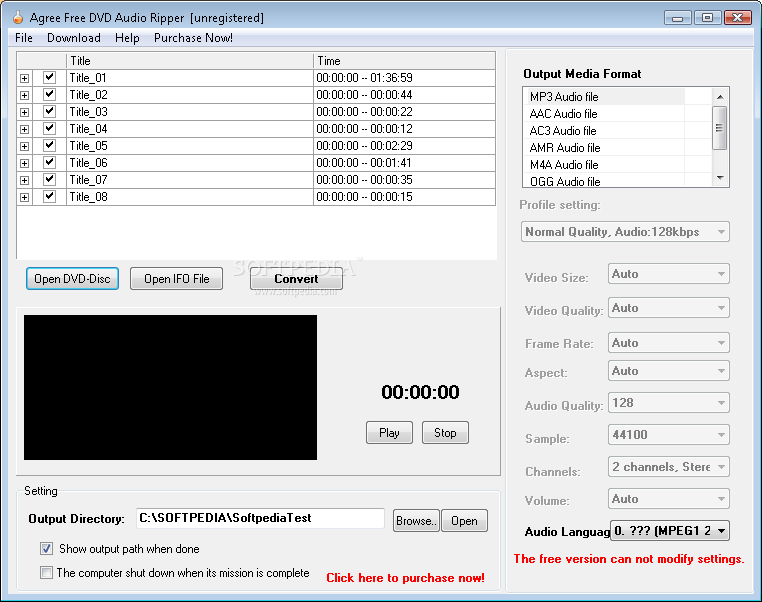Select AC3 Audio file format

(563, 131)
